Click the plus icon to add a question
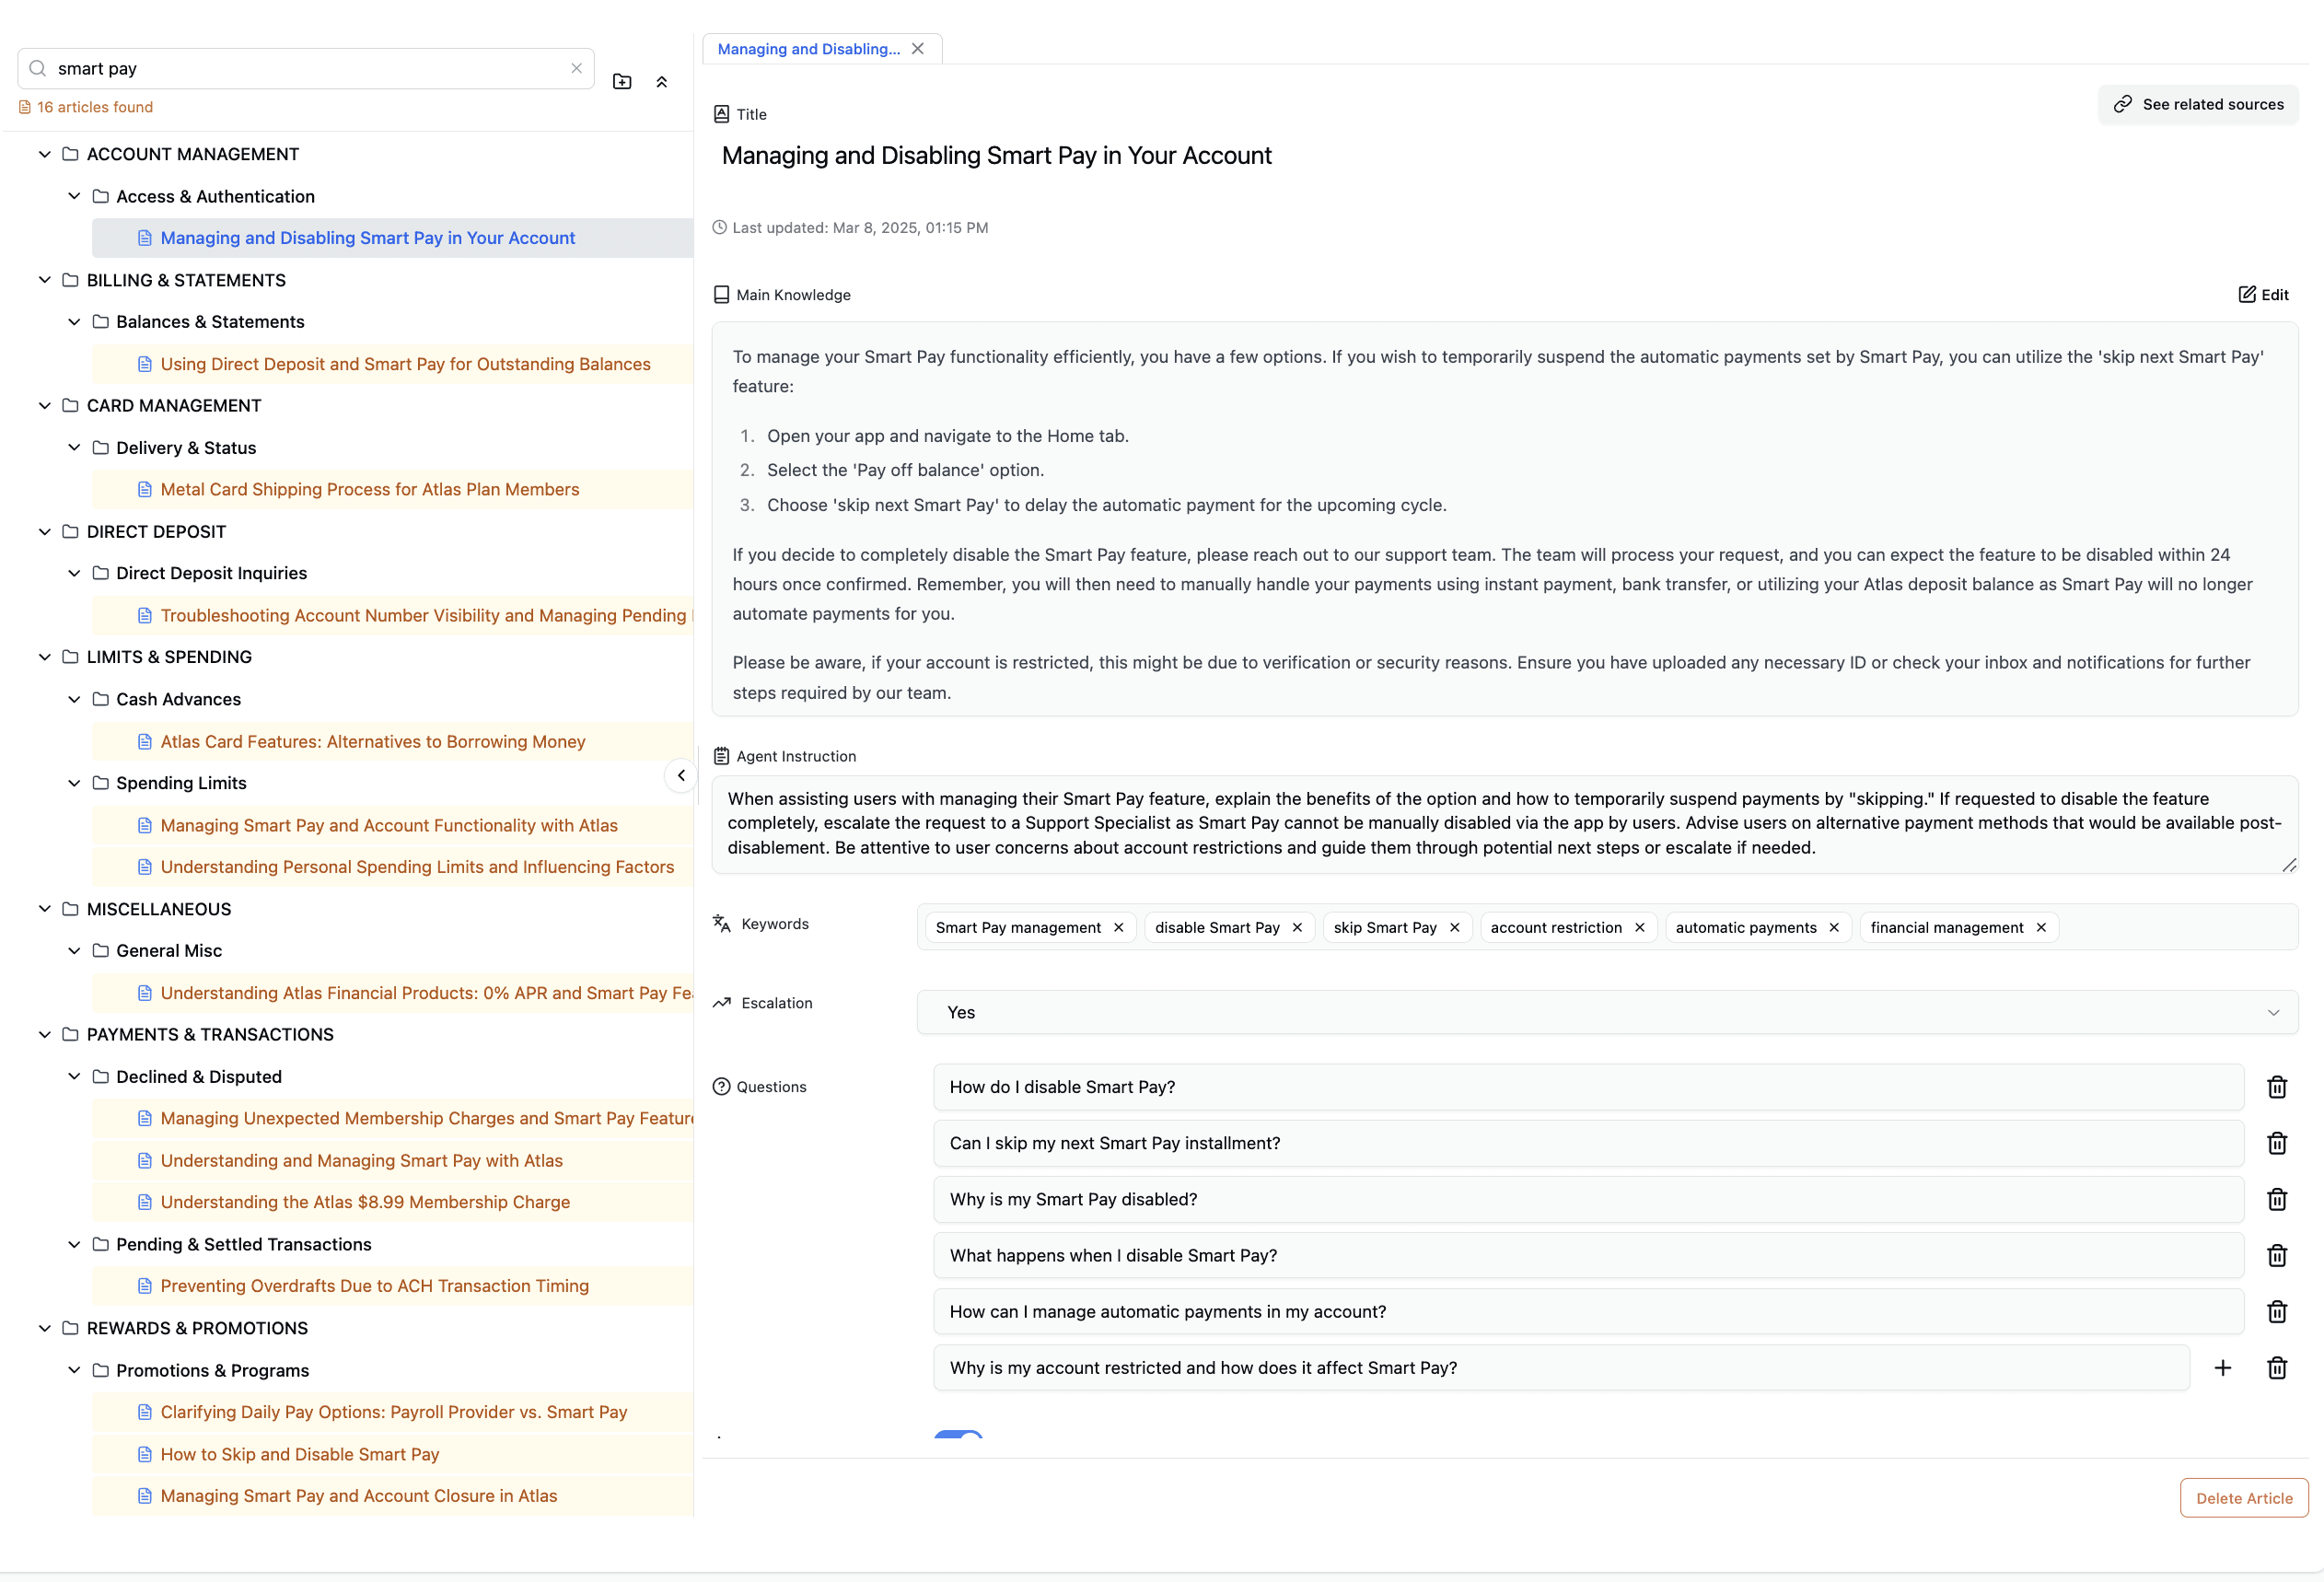2324x1582 pixels. (x=2222, y=1368)
